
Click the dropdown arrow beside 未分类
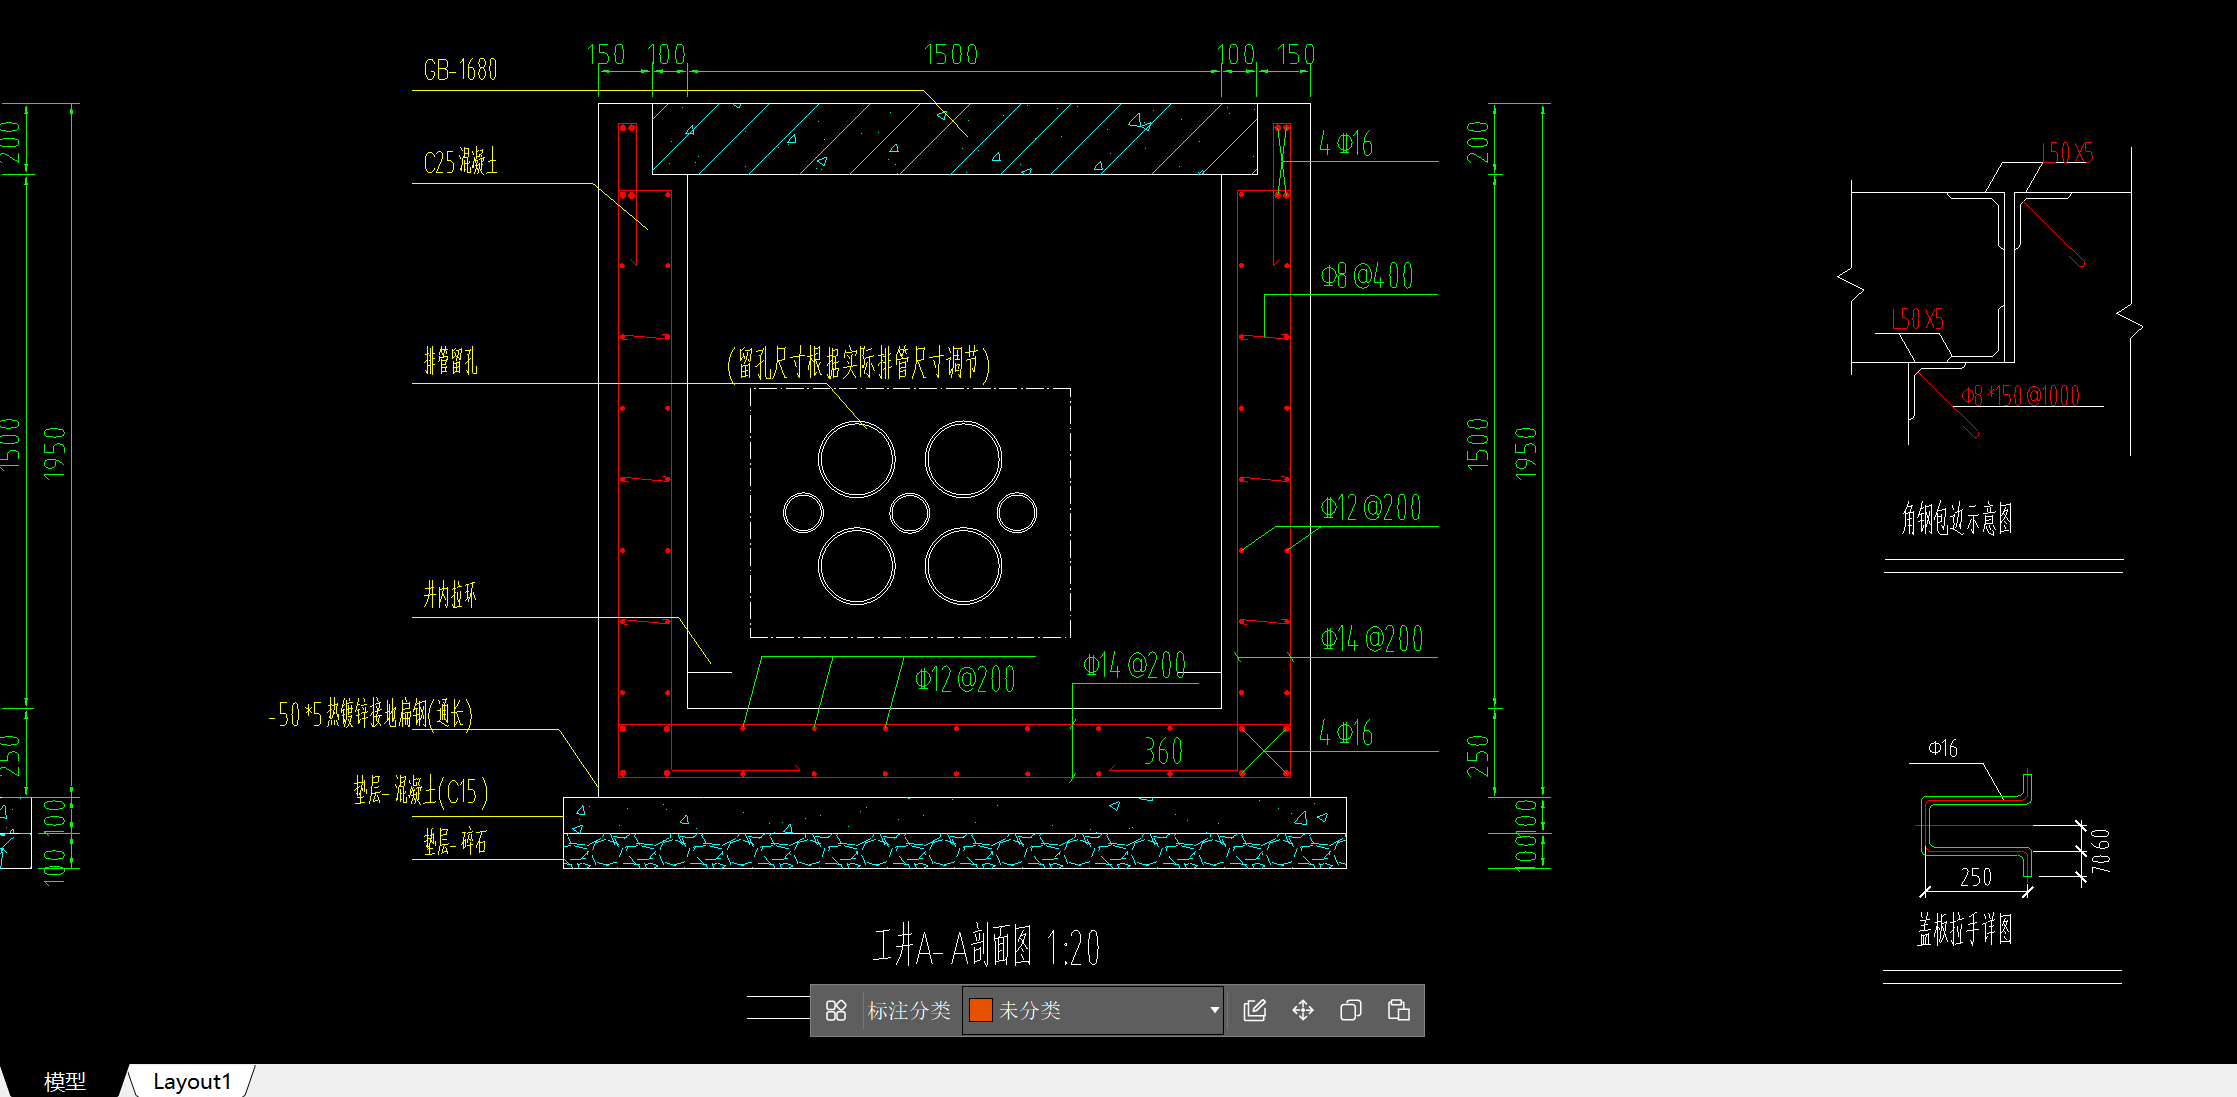[1214, 1011]
